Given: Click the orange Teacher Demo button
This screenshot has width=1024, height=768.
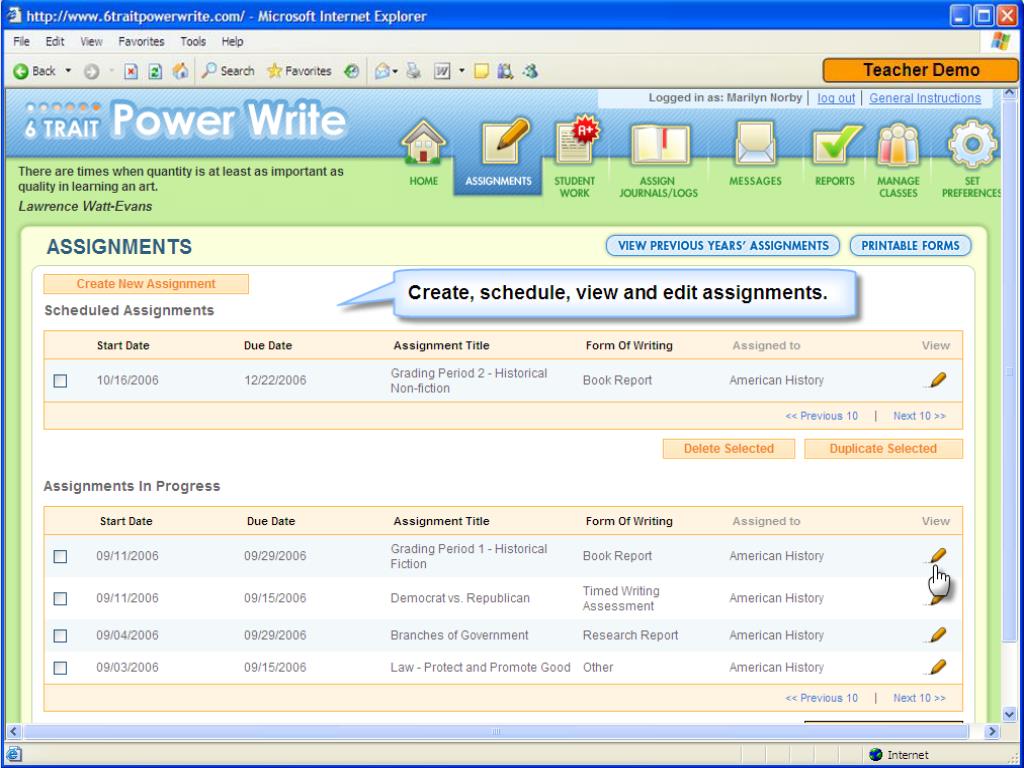Looking at the screenshot, I should (921, 71).
